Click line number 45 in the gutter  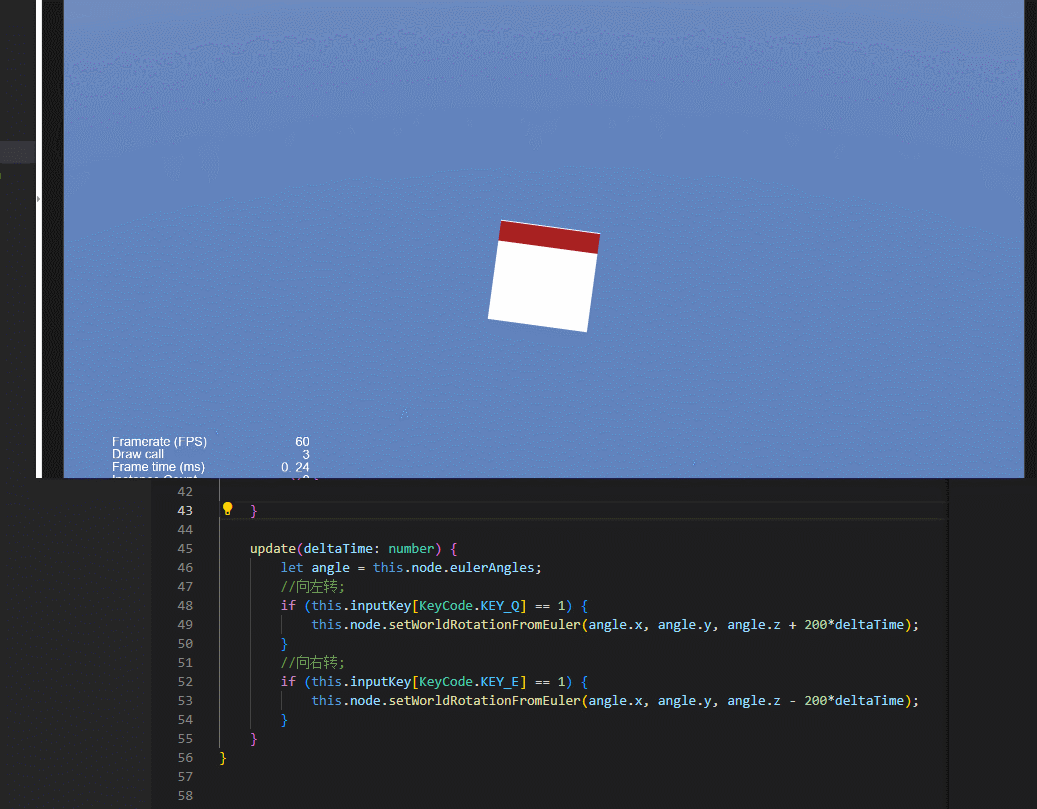point(185,548)
